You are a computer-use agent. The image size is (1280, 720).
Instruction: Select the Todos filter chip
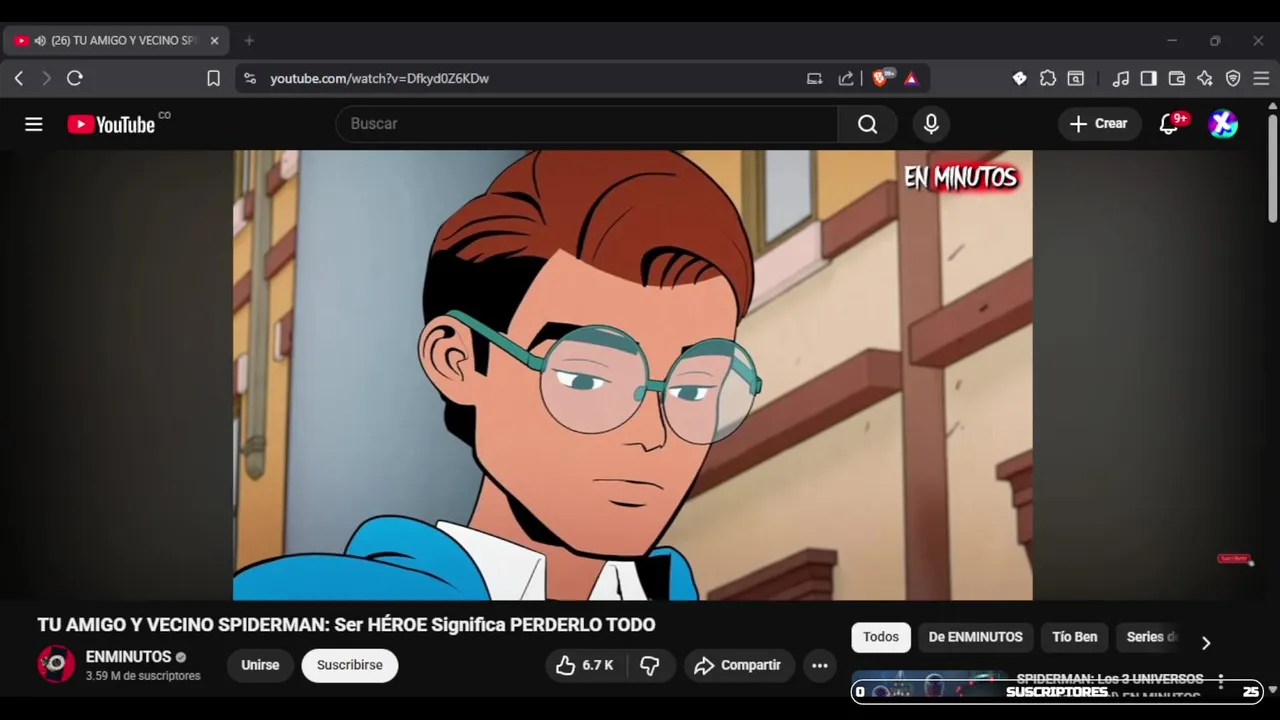(x=881, y=637)
